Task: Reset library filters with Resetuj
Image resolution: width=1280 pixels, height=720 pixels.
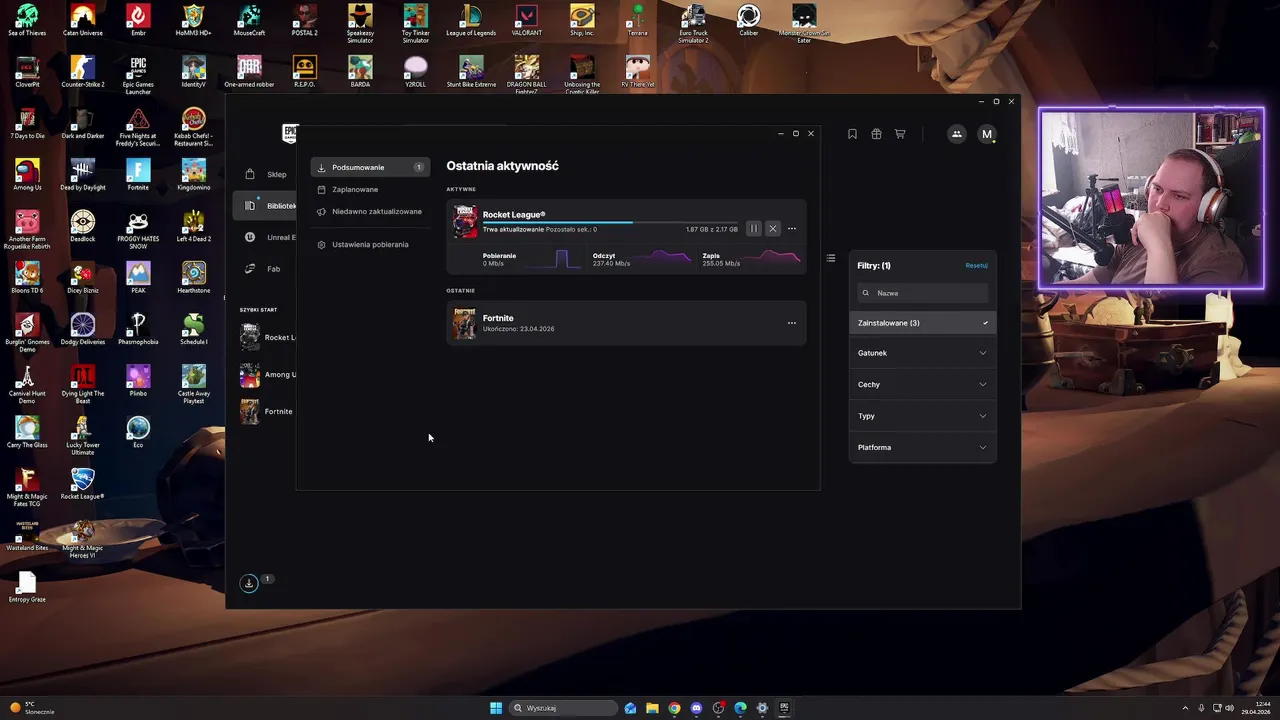Action: tap(976, 266)
